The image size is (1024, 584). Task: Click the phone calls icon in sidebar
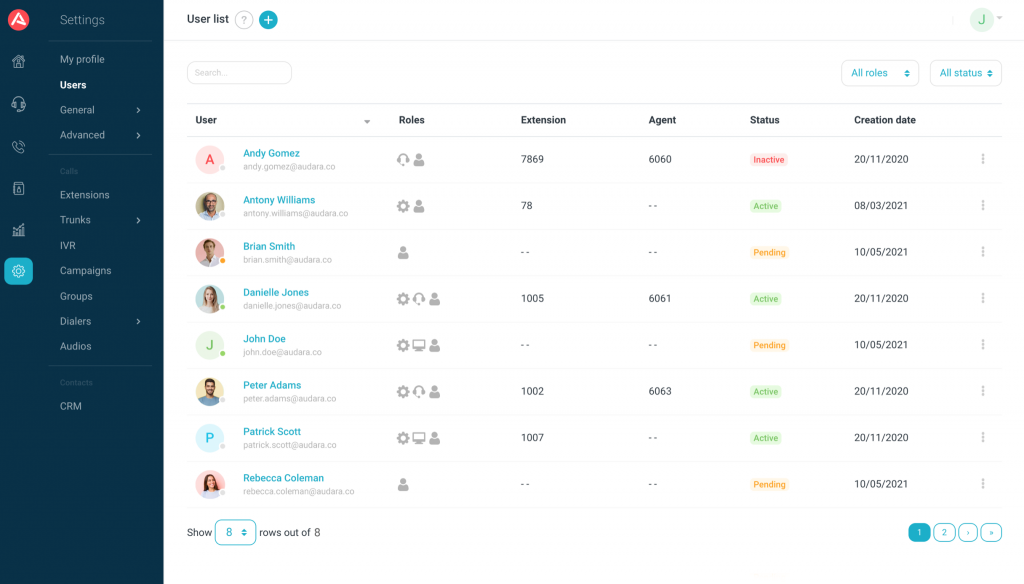(18, 147)
